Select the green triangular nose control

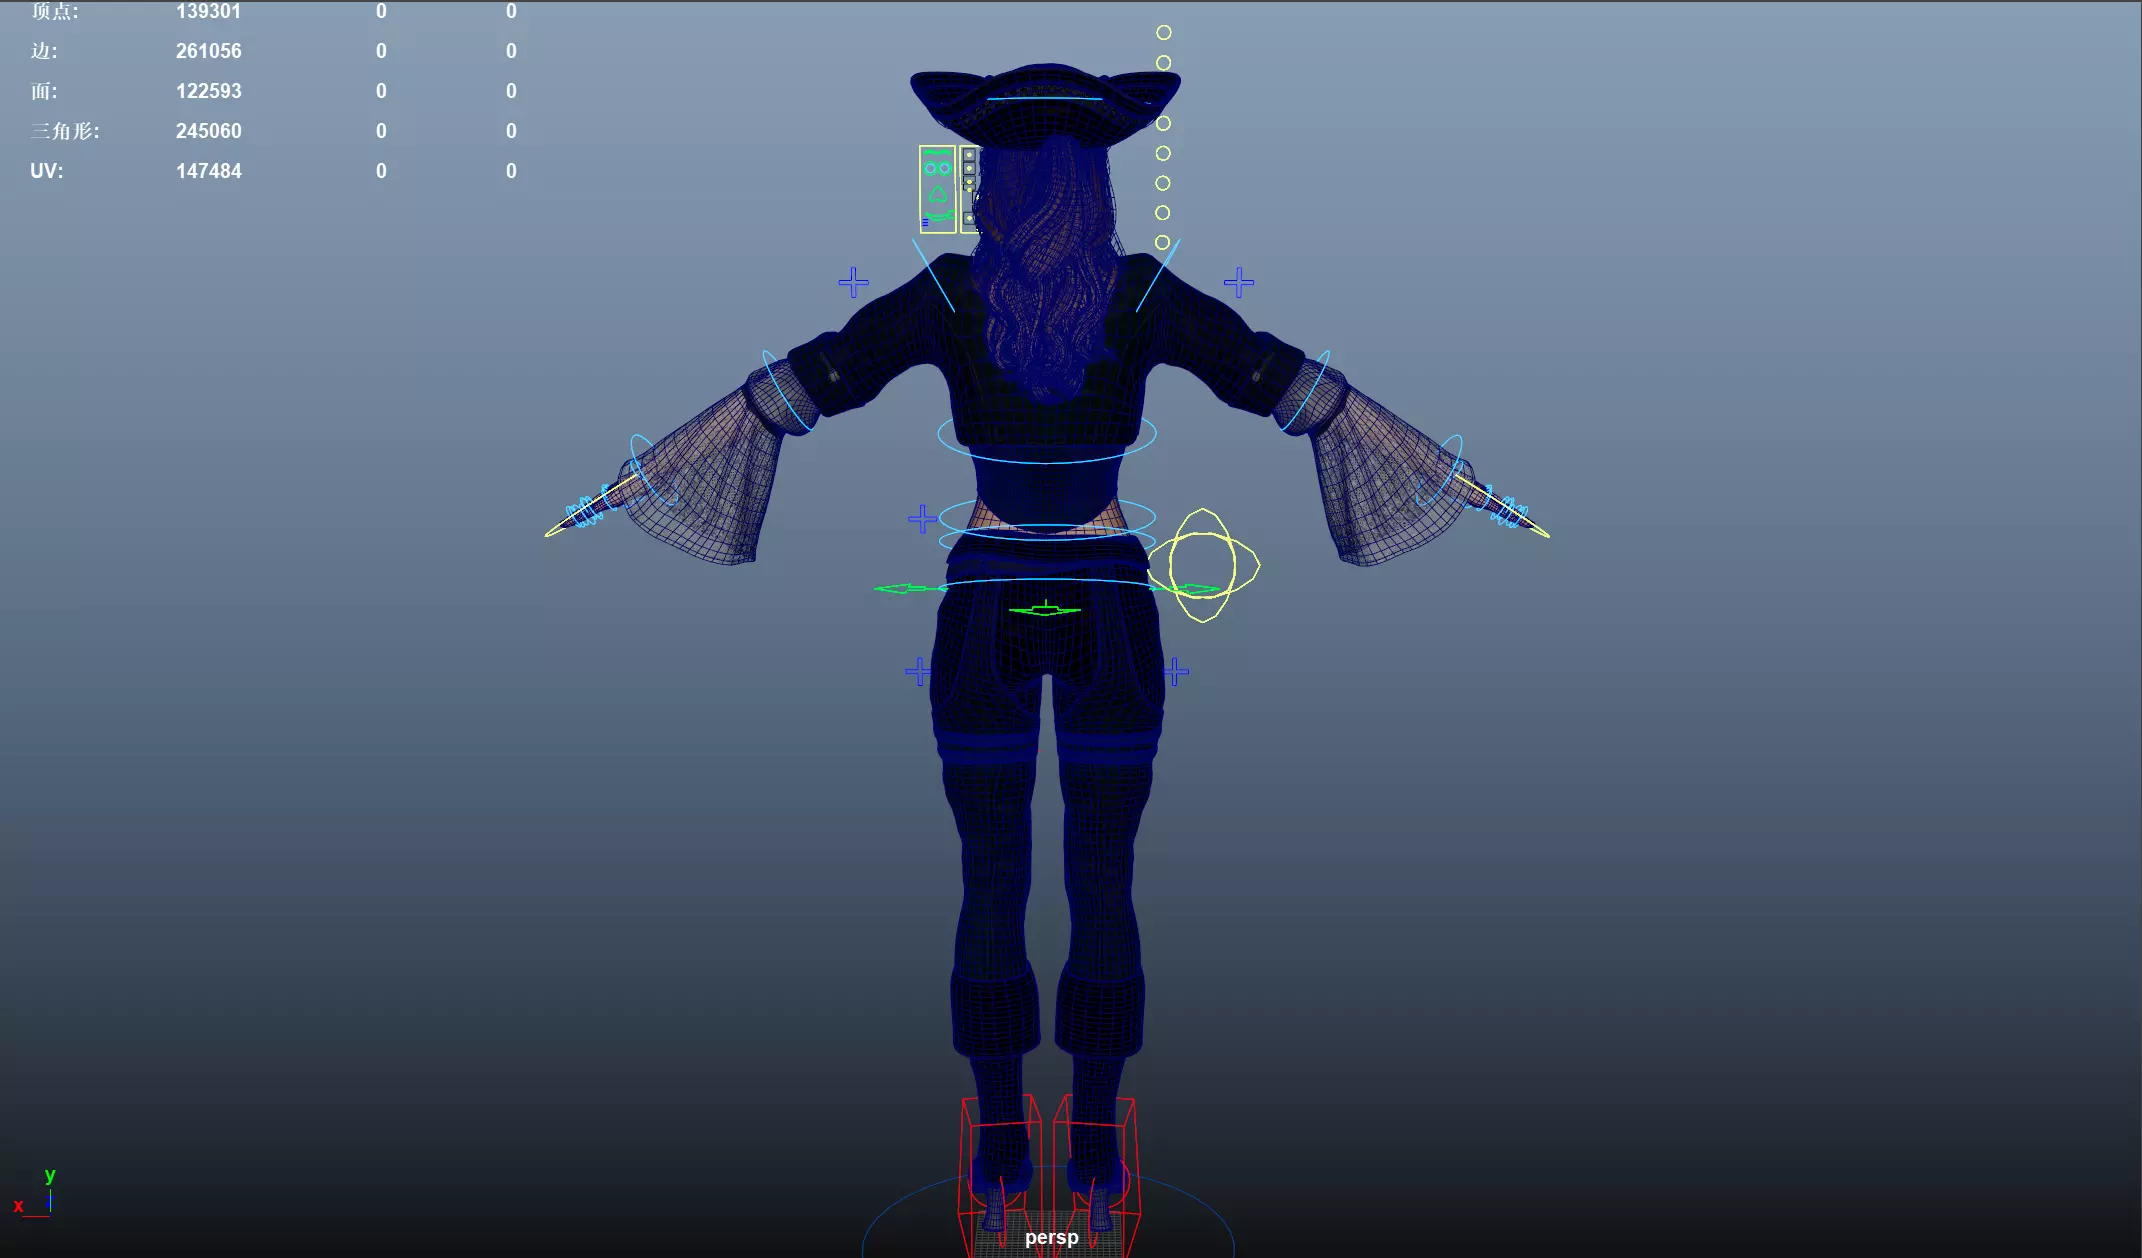pos(938,194)
